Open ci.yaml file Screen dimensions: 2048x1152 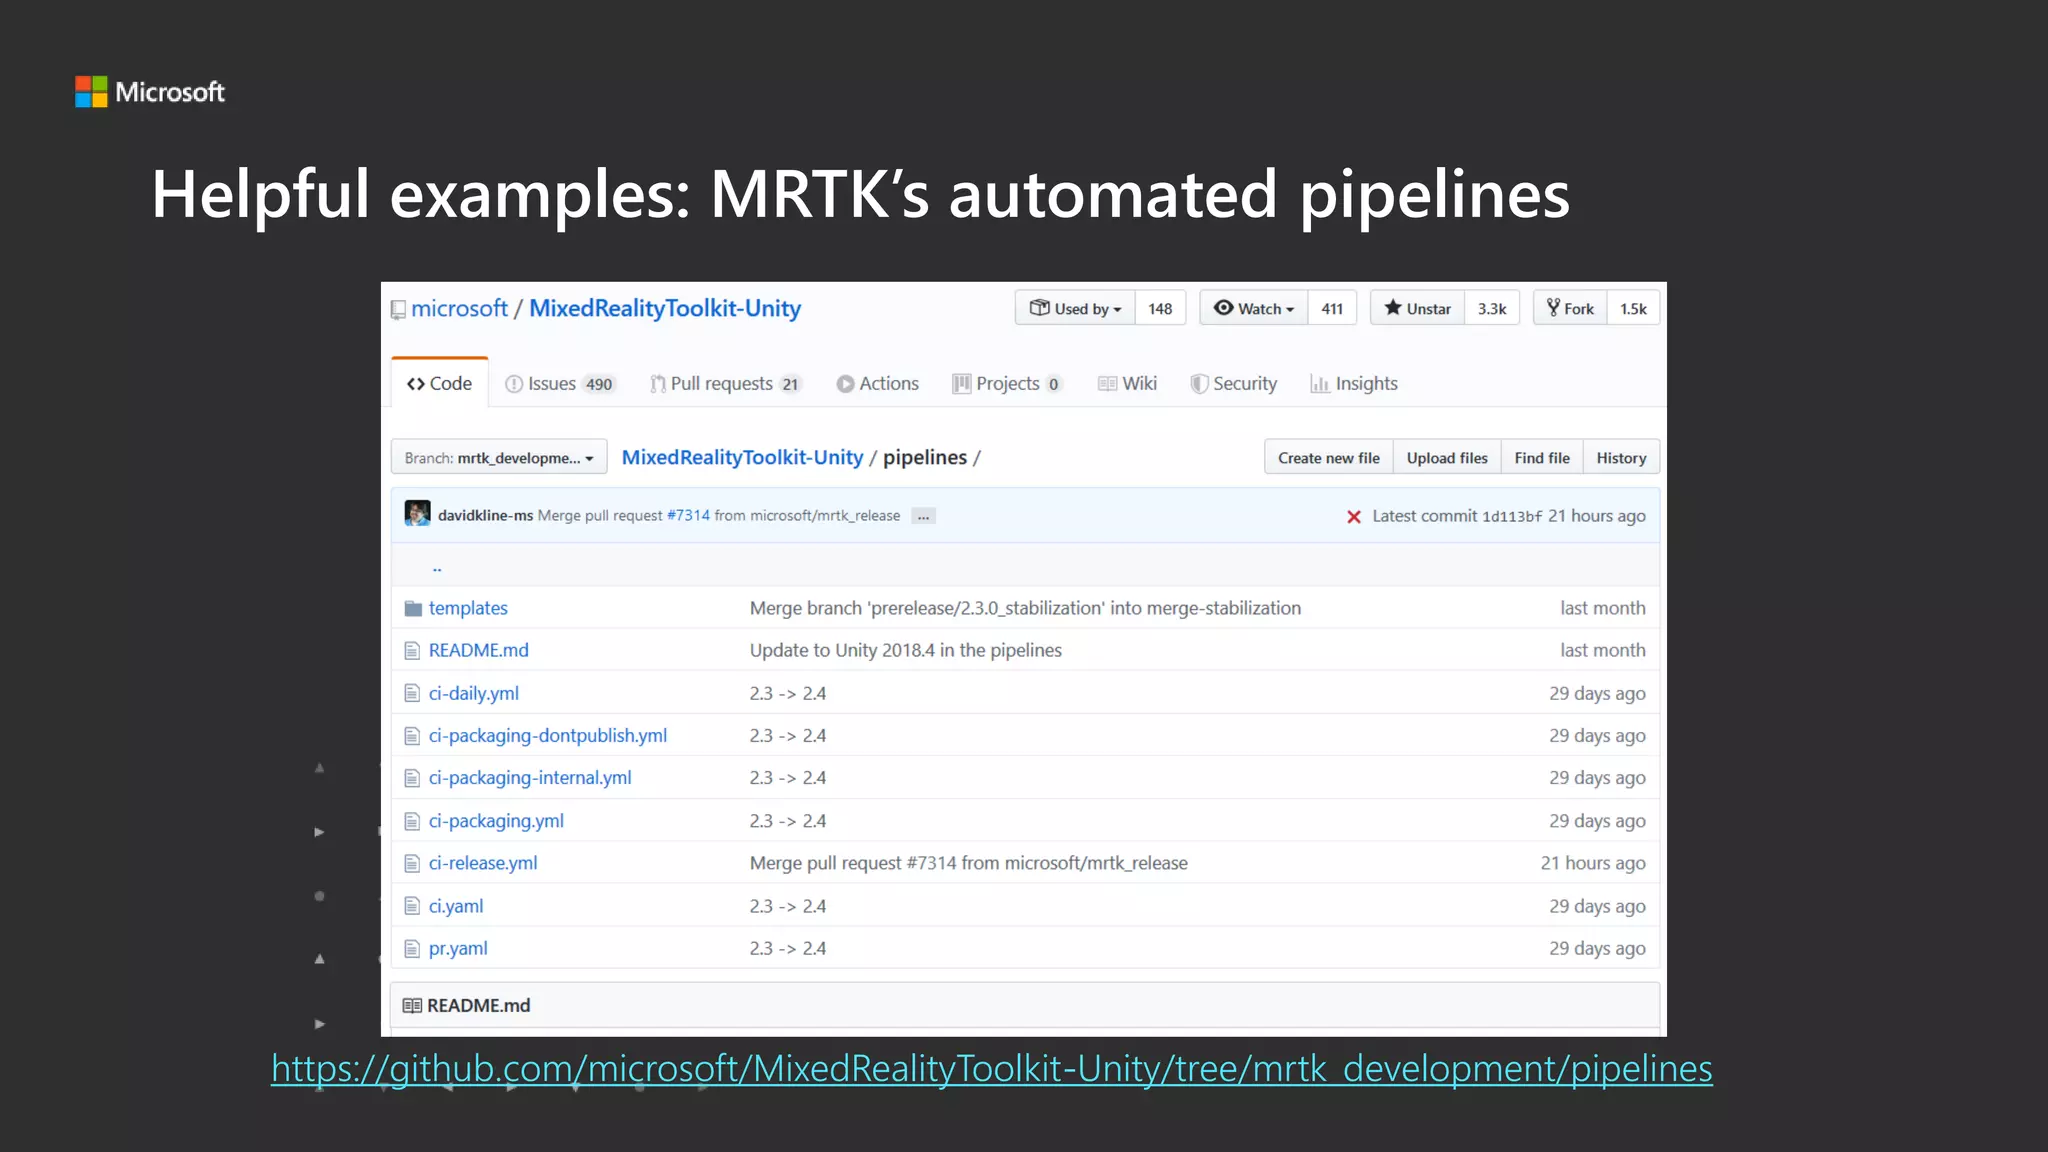pos(456,906)
